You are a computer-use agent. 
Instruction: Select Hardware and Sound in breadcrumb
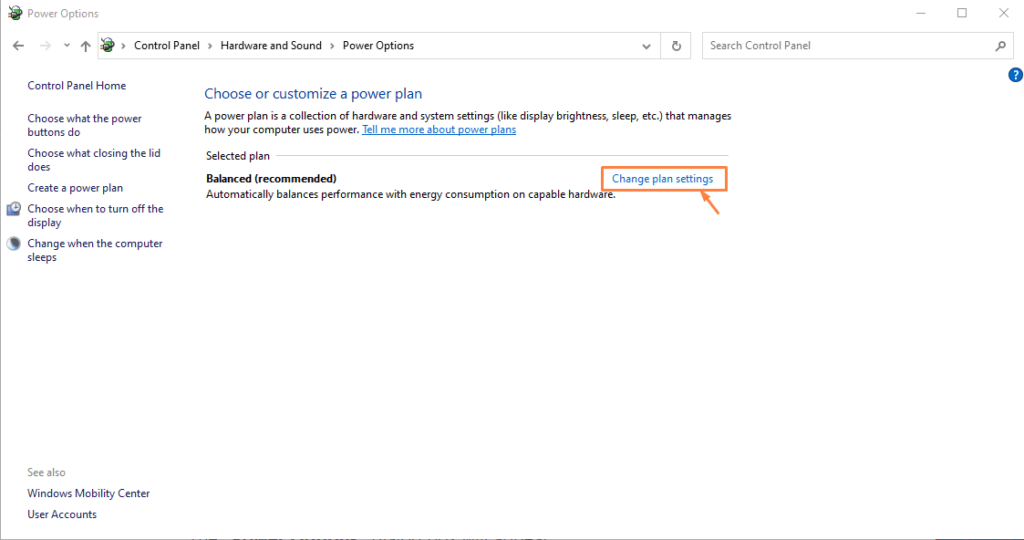(271, 46)
